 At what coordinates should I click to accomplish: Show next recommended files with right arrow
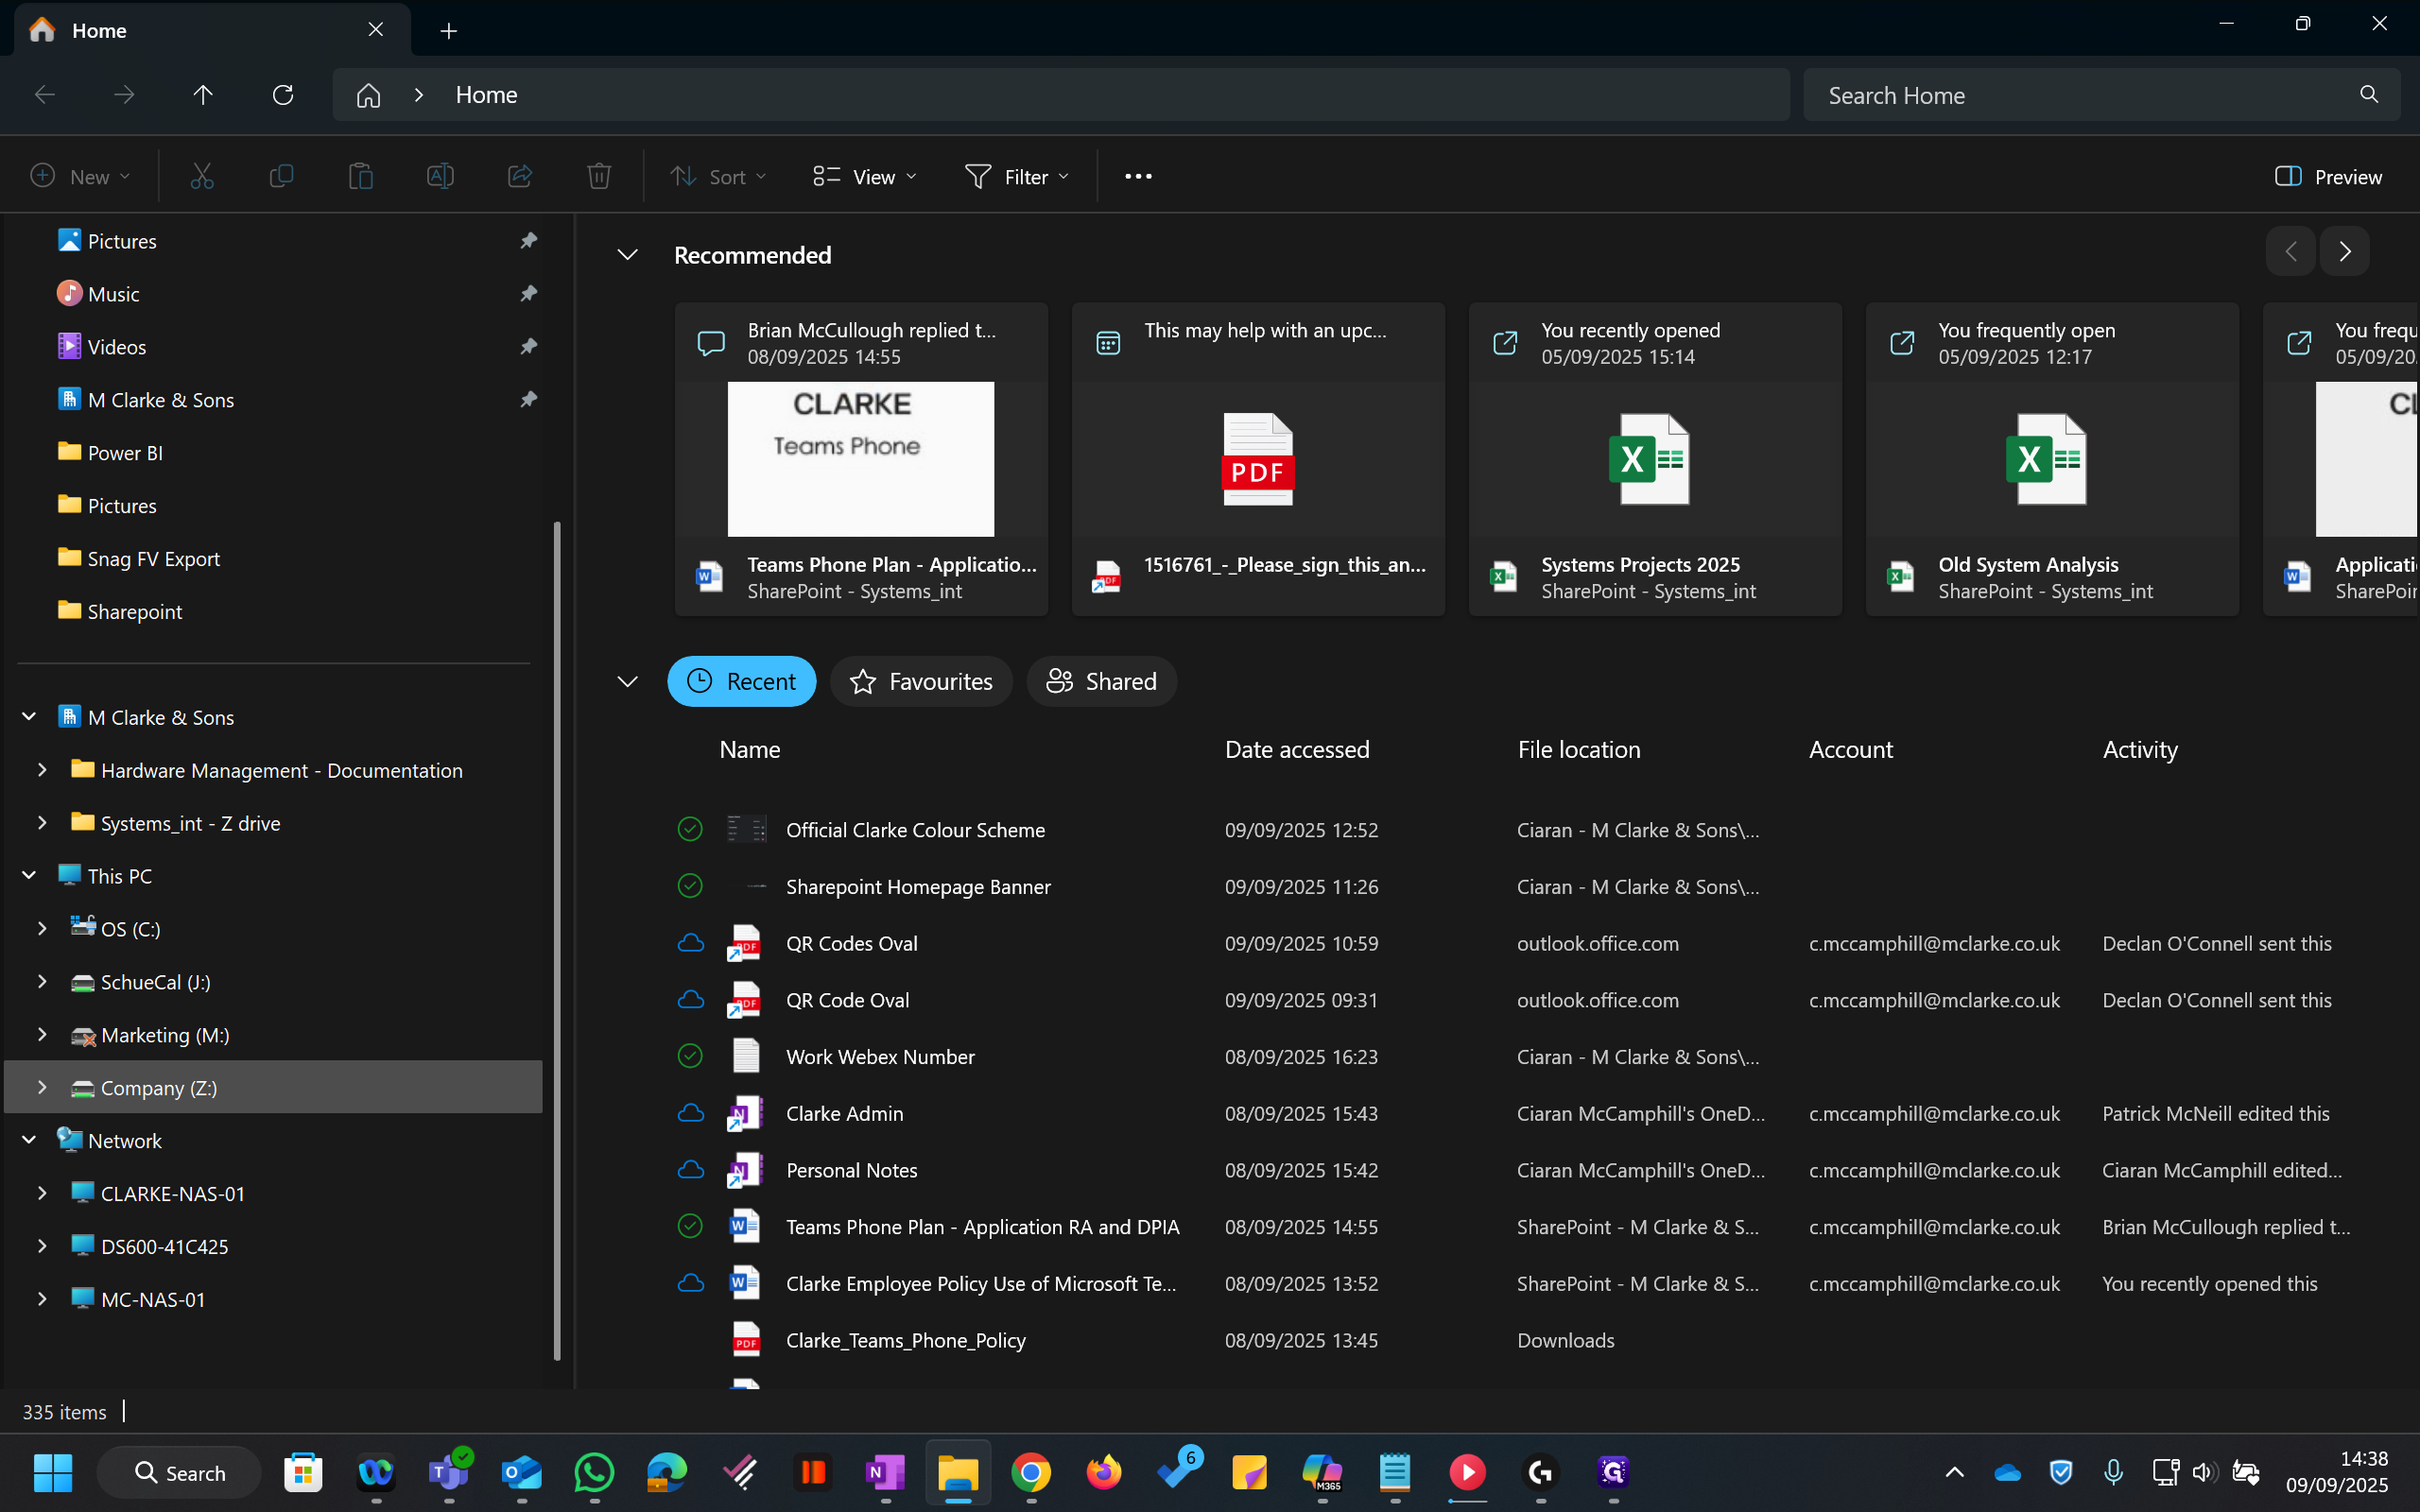coord(2344,252)
